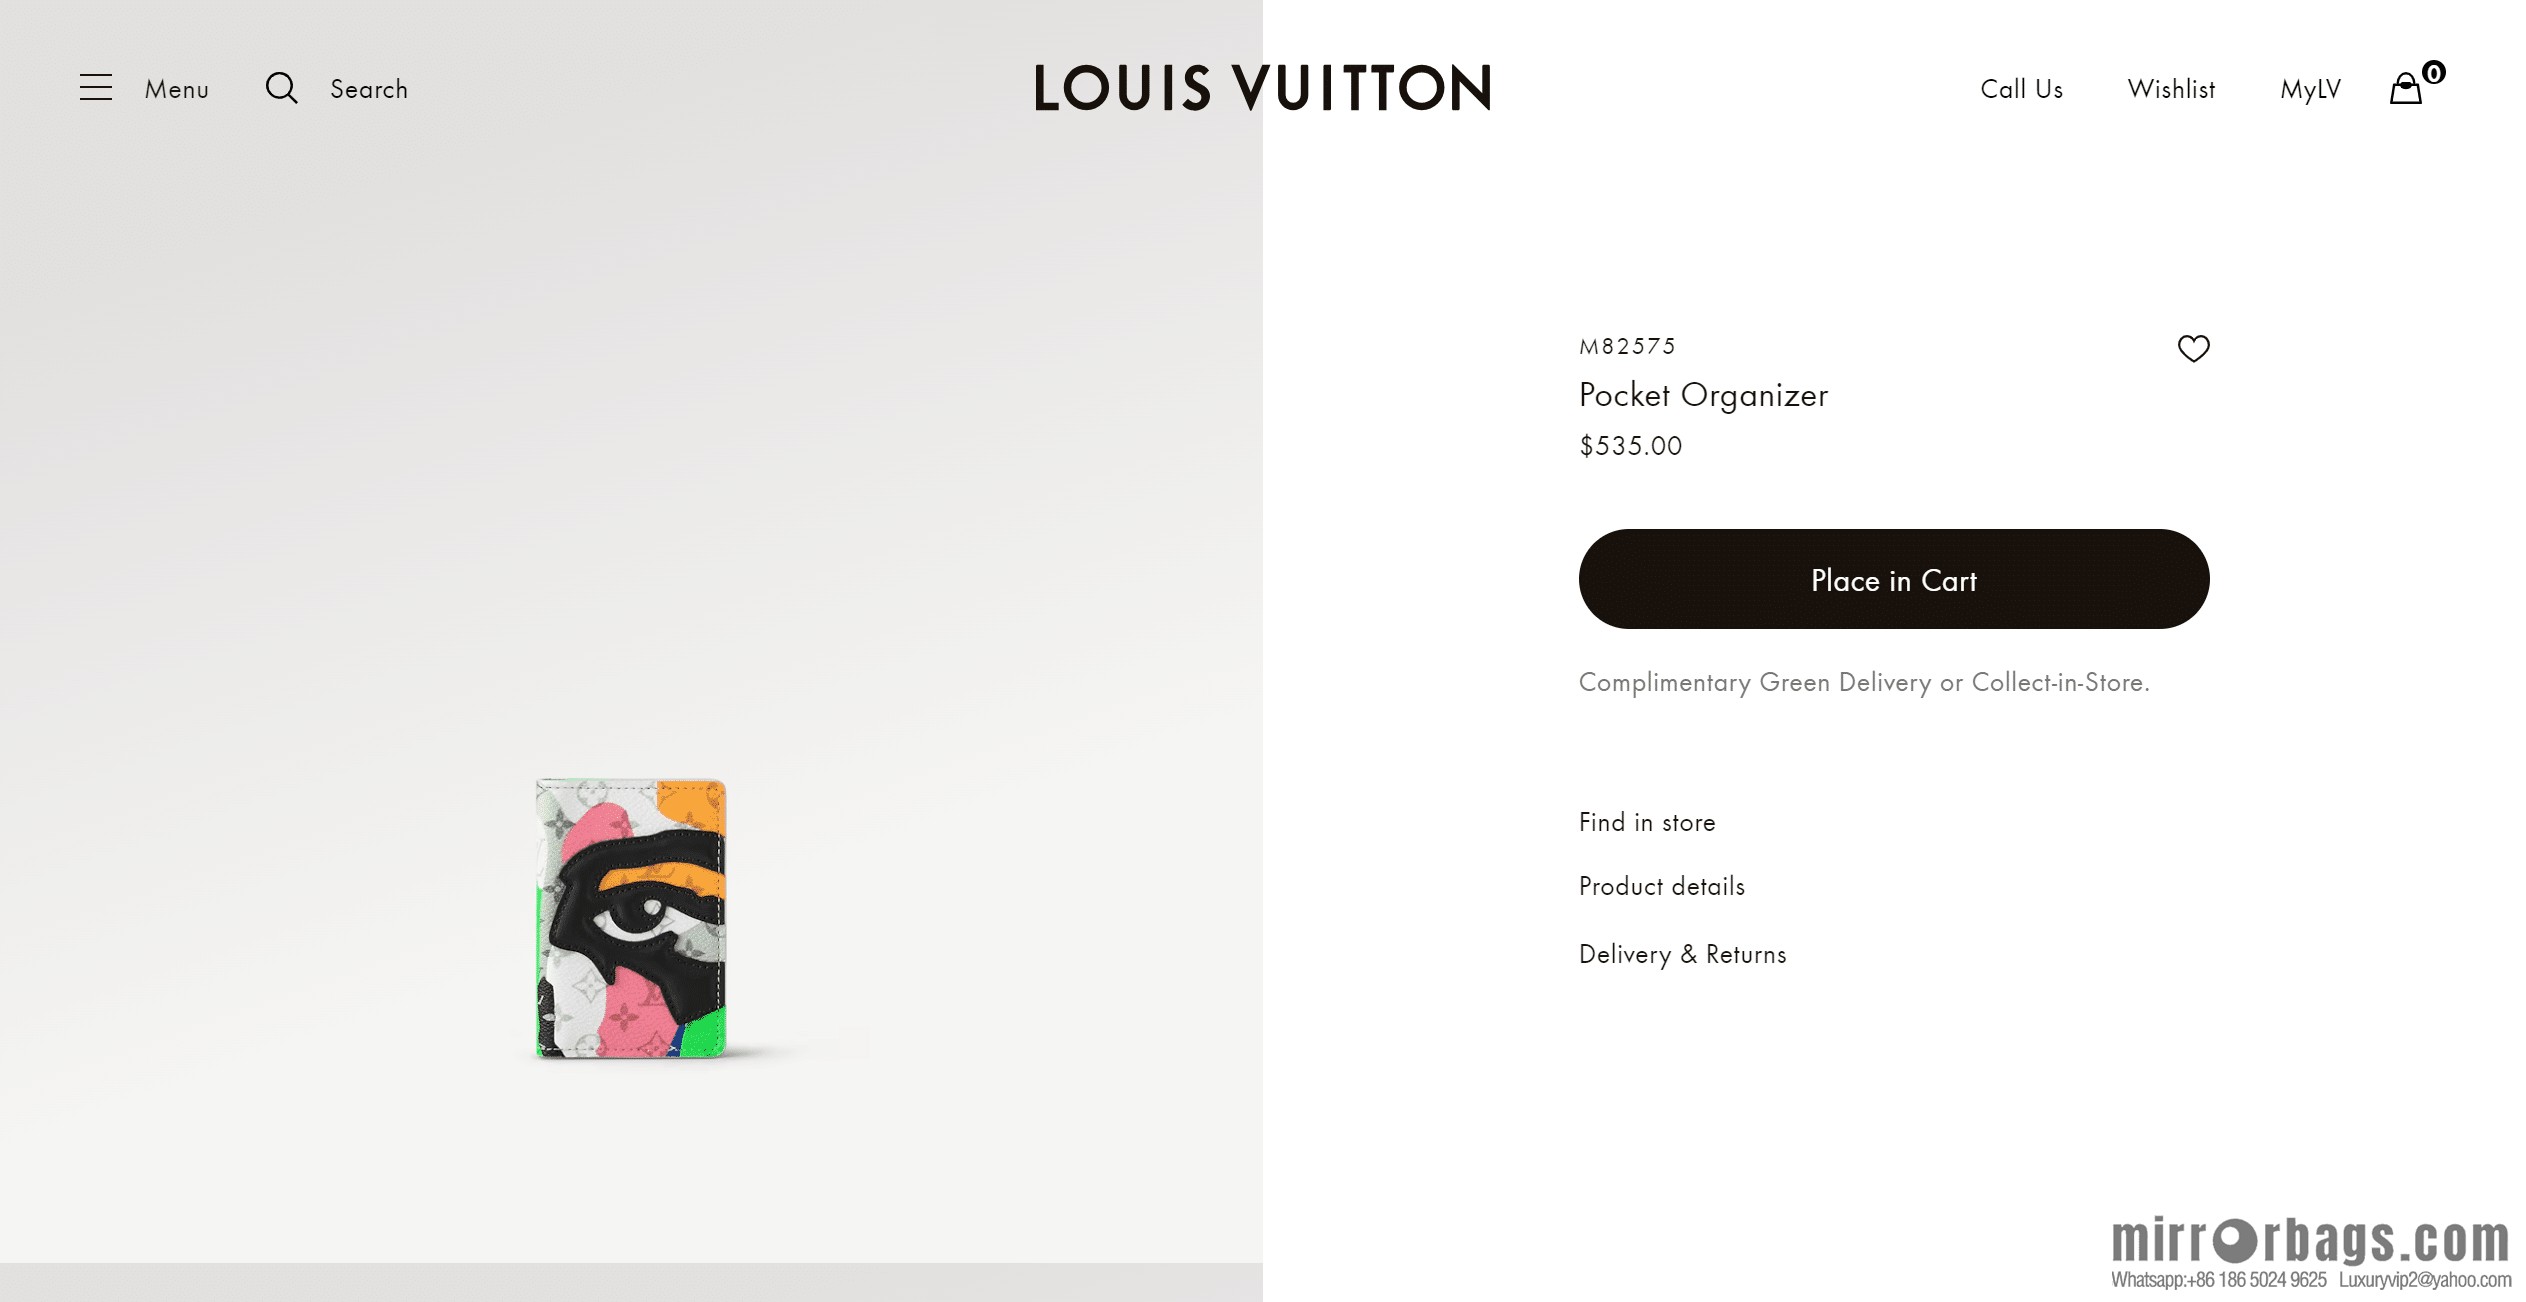The image size is (2526, 1302).
Task: Open the hamburger menu icon
Action: pyautogui.click(x=96, y=88)
